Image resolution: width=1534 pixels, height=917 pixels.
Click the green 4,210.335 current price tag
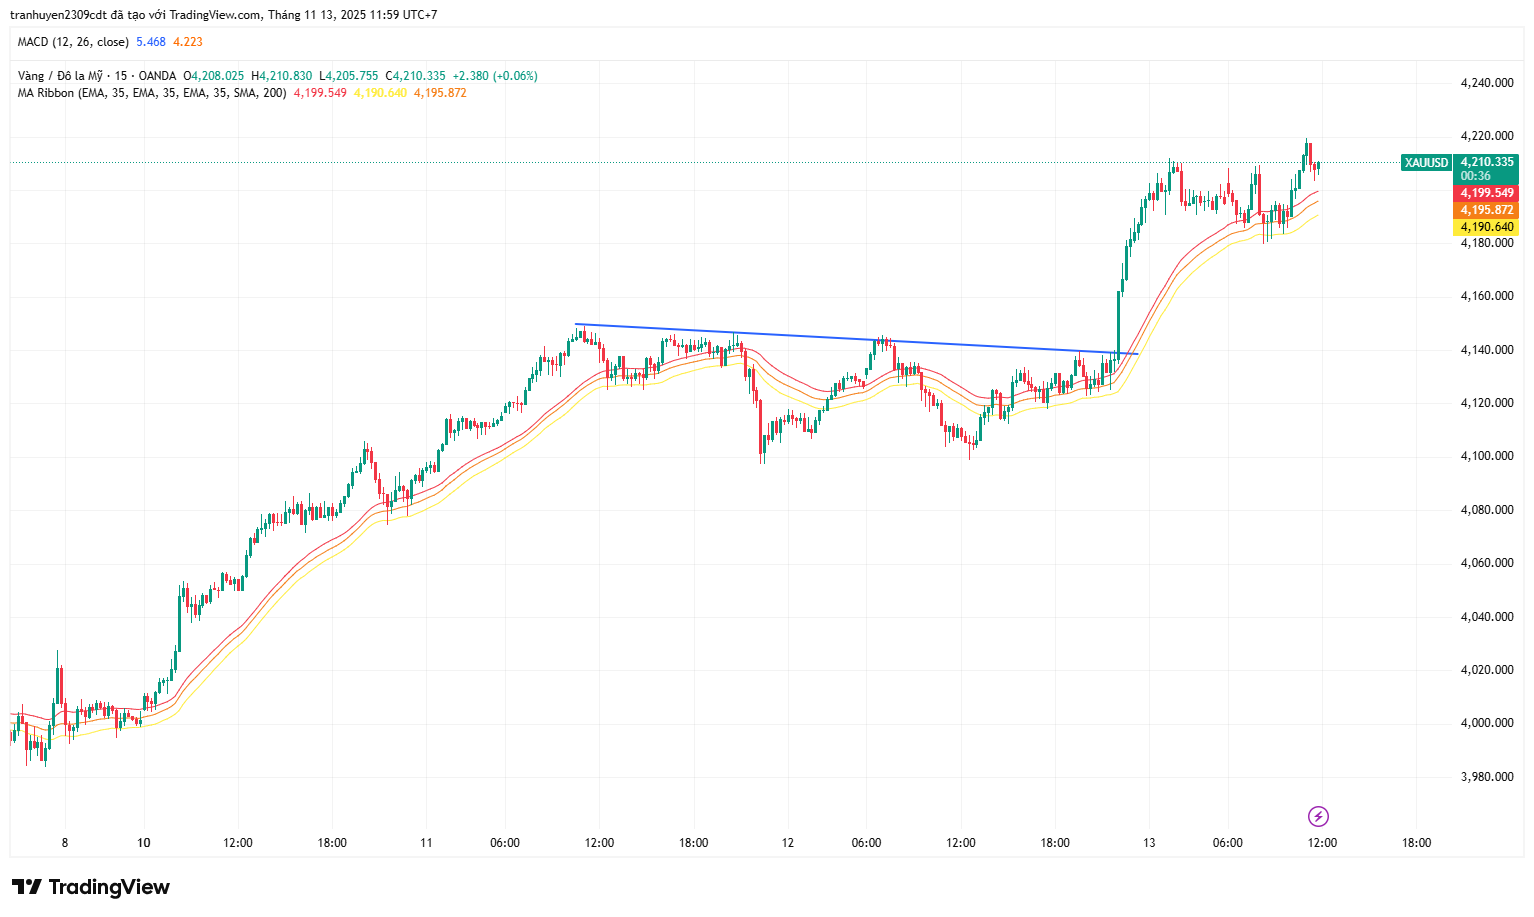[x=1486, y=162]
